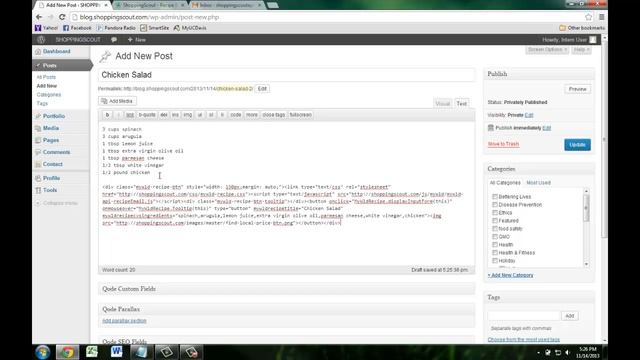
Task: Click Add New Category link
Action: click(x=510, y=276)
